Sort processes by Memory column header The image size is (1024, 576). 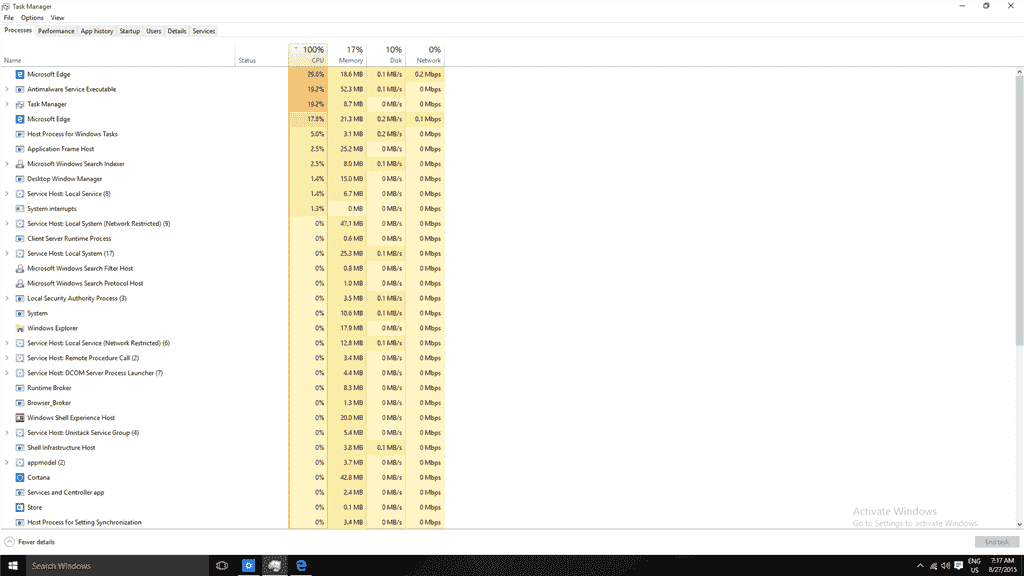(x=347, y=55)
